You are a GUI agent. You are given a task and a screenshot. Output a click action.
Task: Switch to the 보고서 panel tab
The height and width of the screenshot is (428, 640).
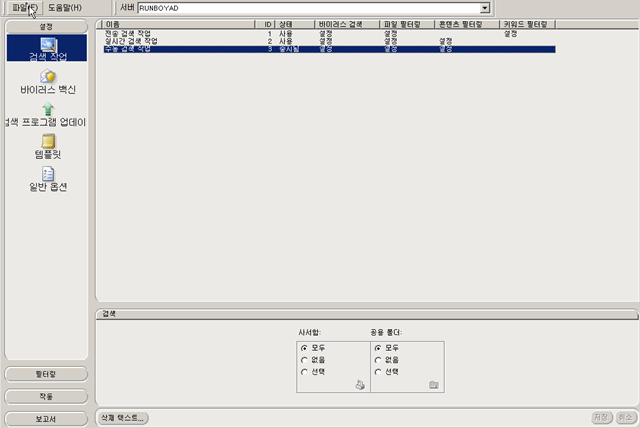point(46,419)
